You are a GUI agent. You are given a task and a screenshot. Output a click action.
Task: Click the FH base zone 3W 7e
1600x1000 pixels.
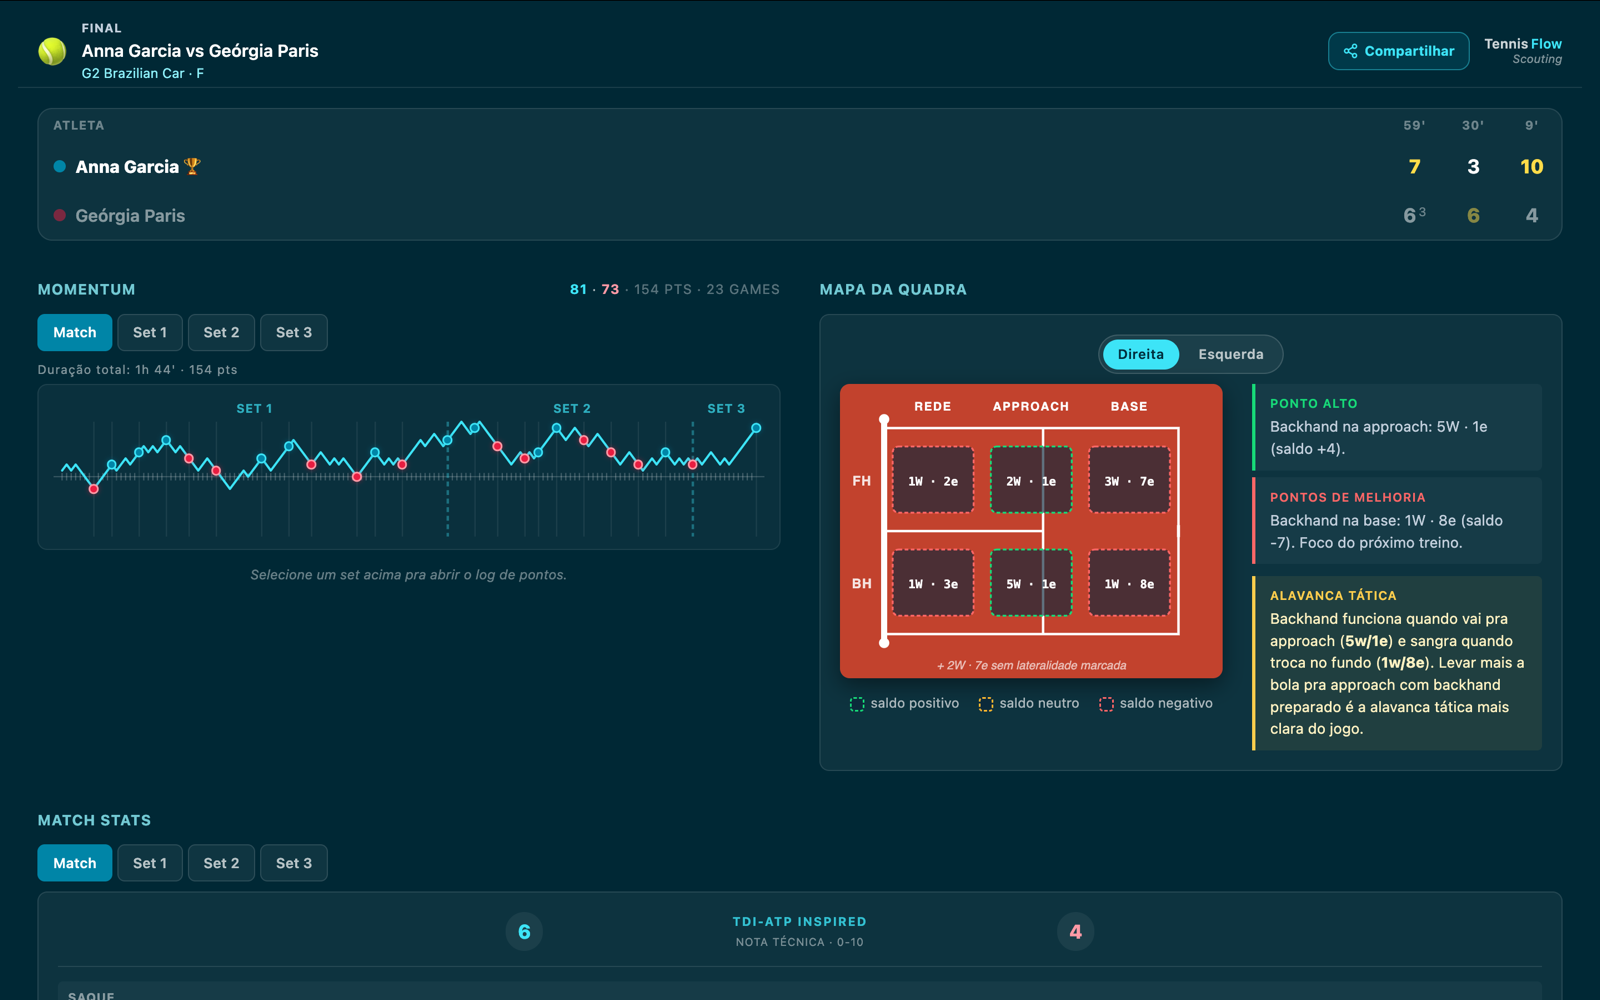[x=1129, y=481]
